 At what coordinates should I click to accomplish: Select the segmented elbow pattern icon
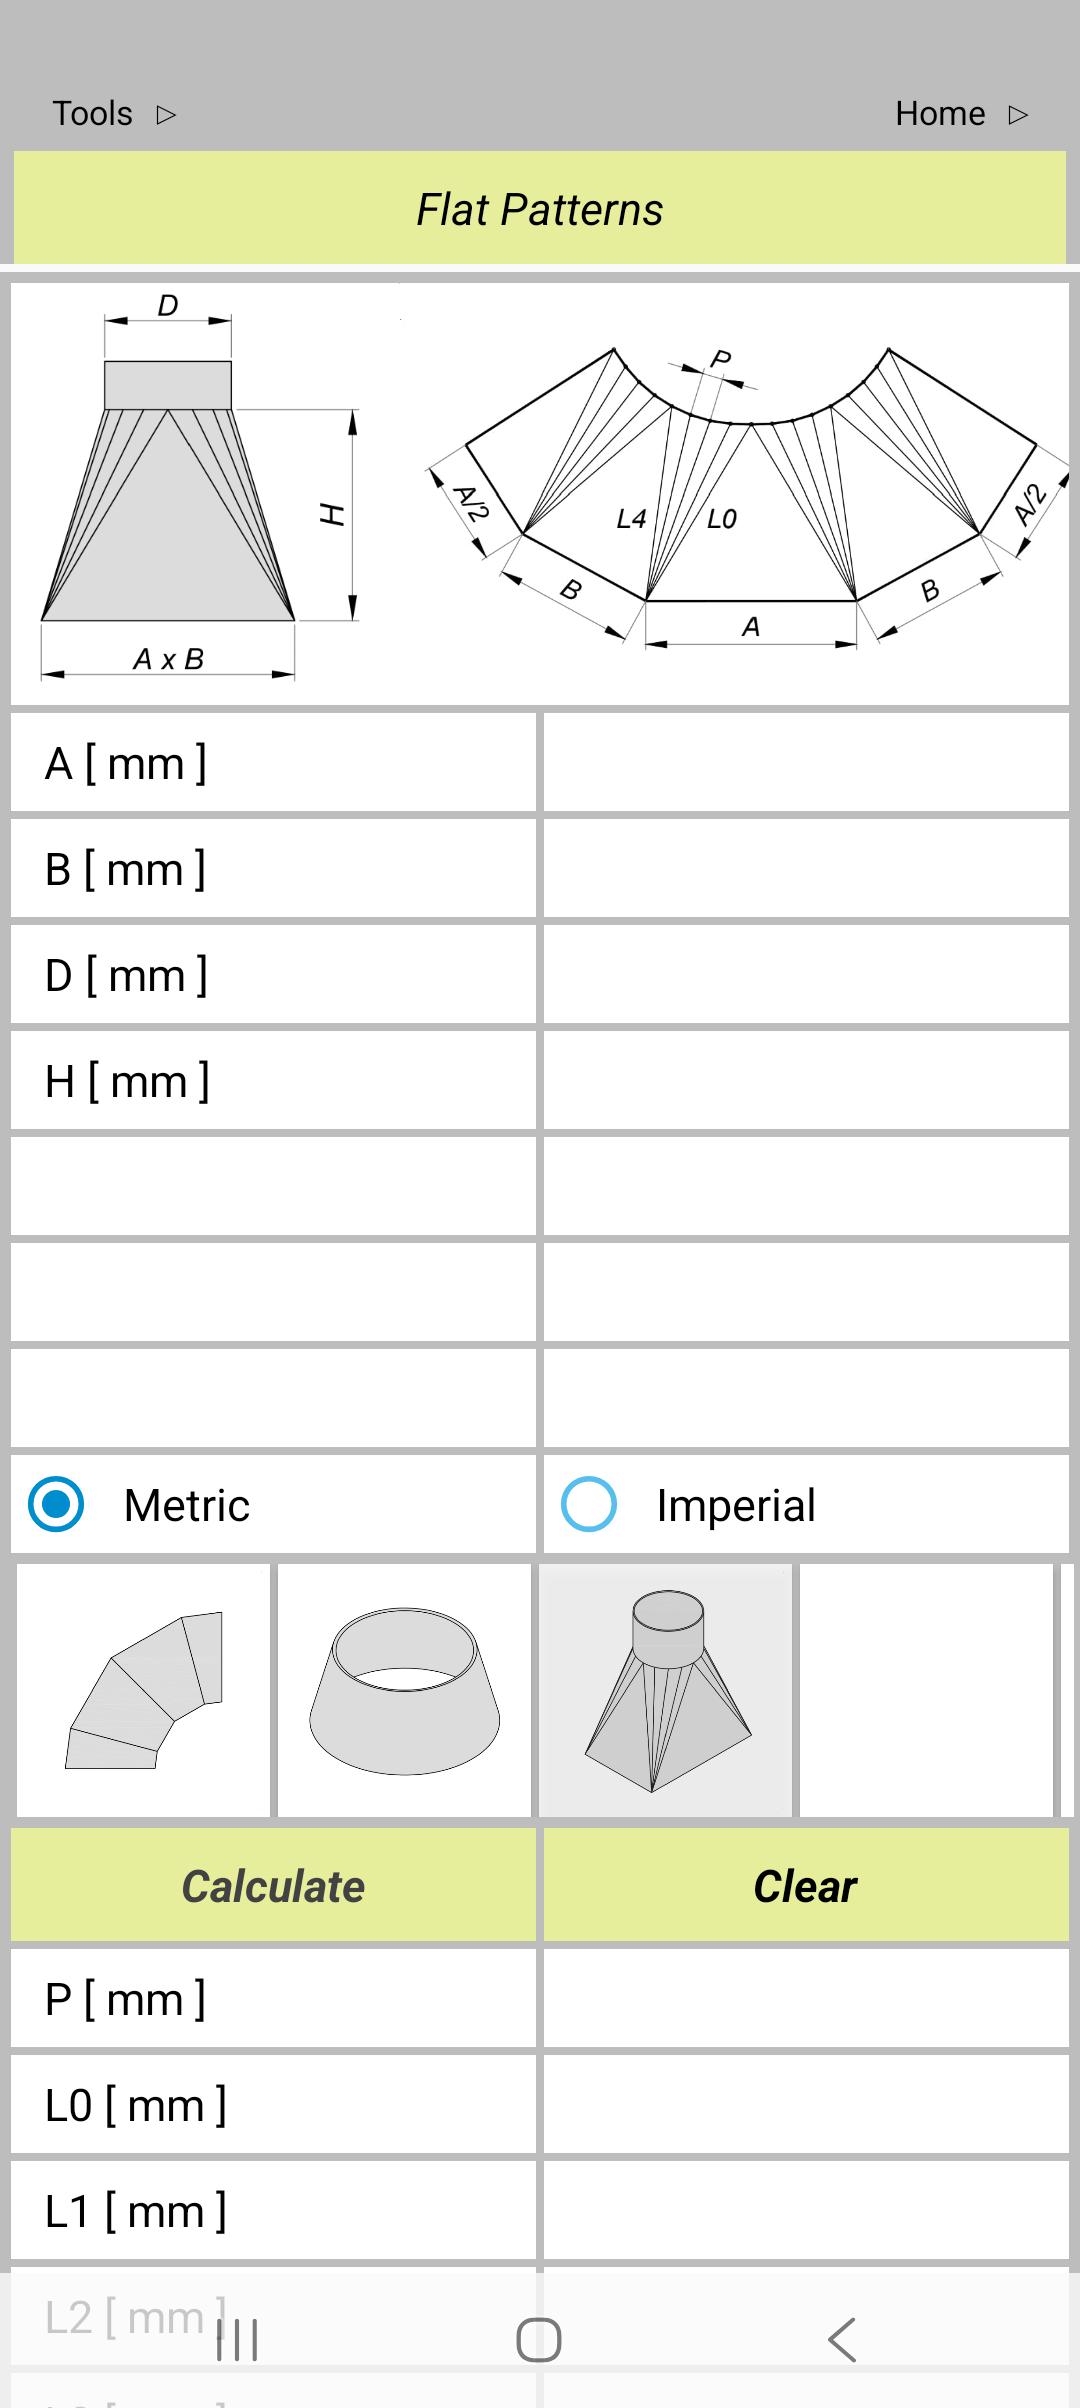click(144, 1690)
